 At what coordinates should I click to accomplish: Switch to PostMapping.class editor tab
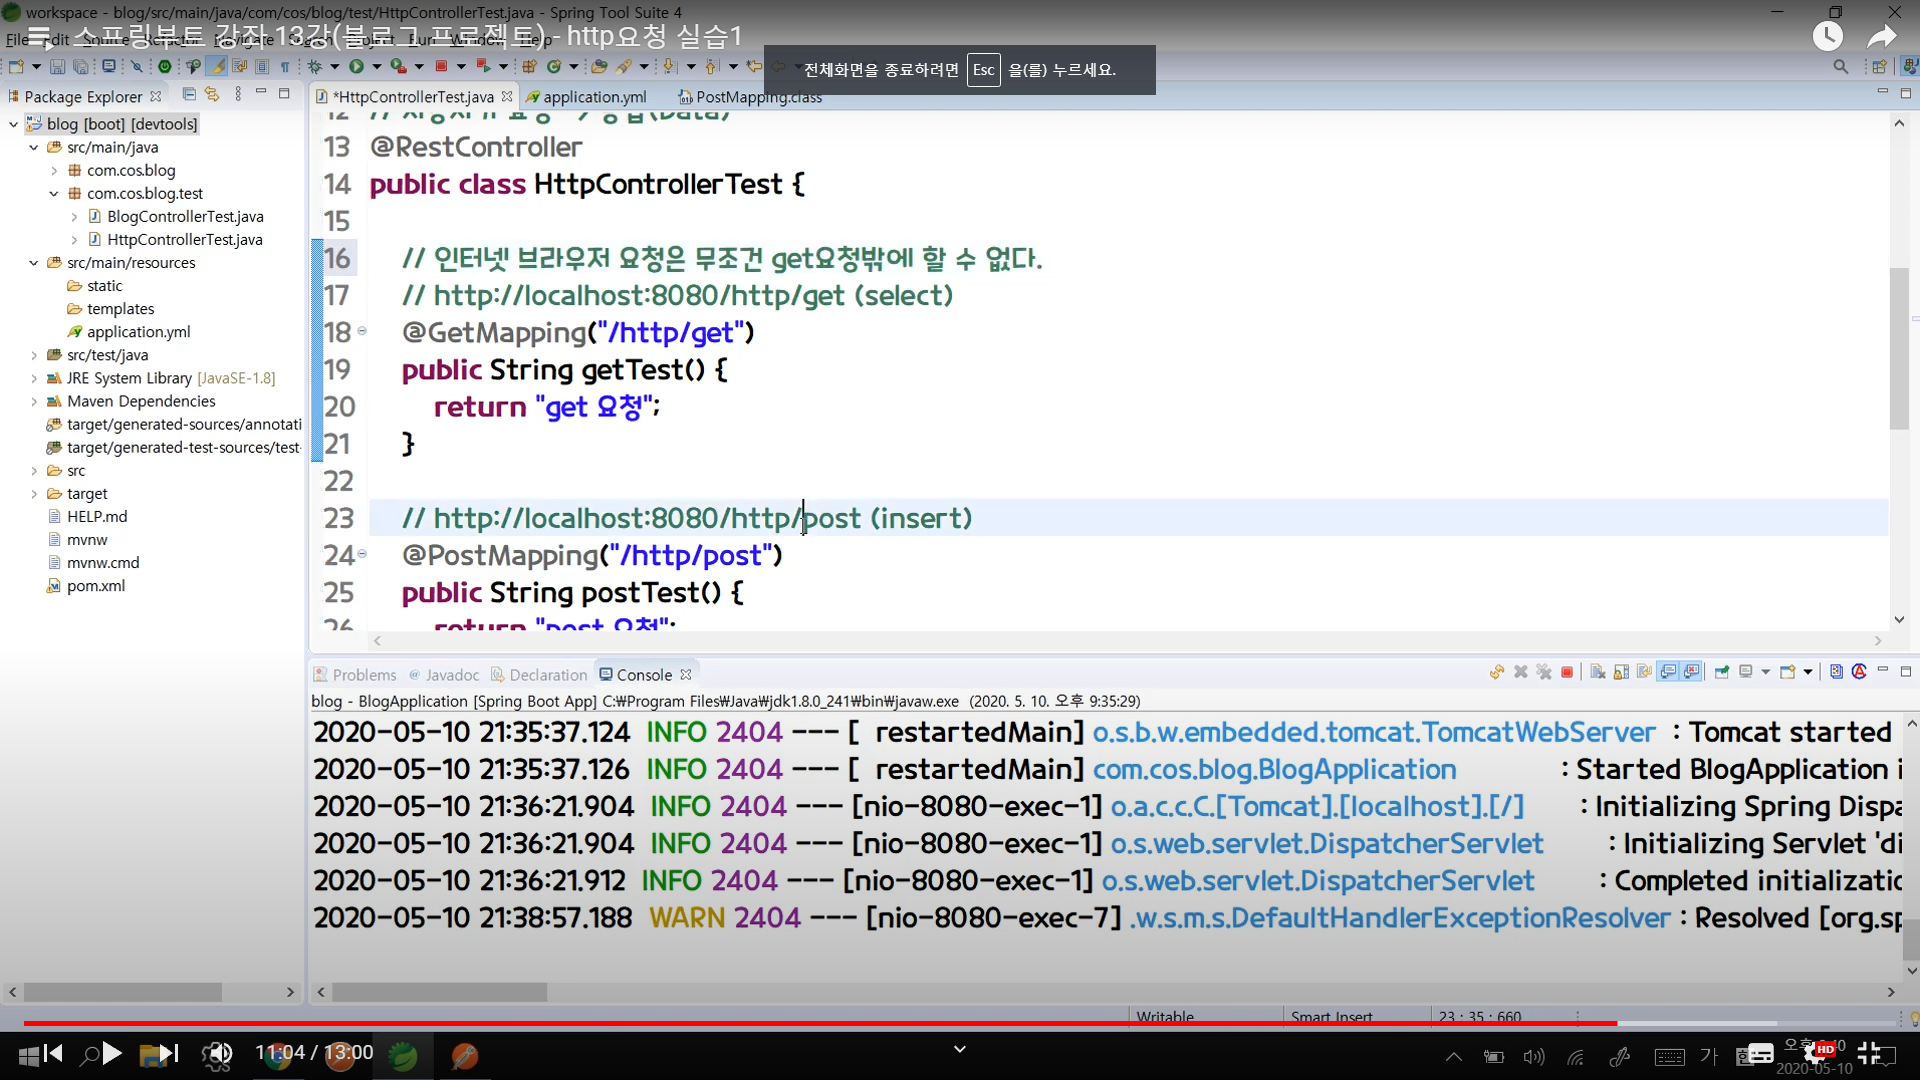point(750,97)
